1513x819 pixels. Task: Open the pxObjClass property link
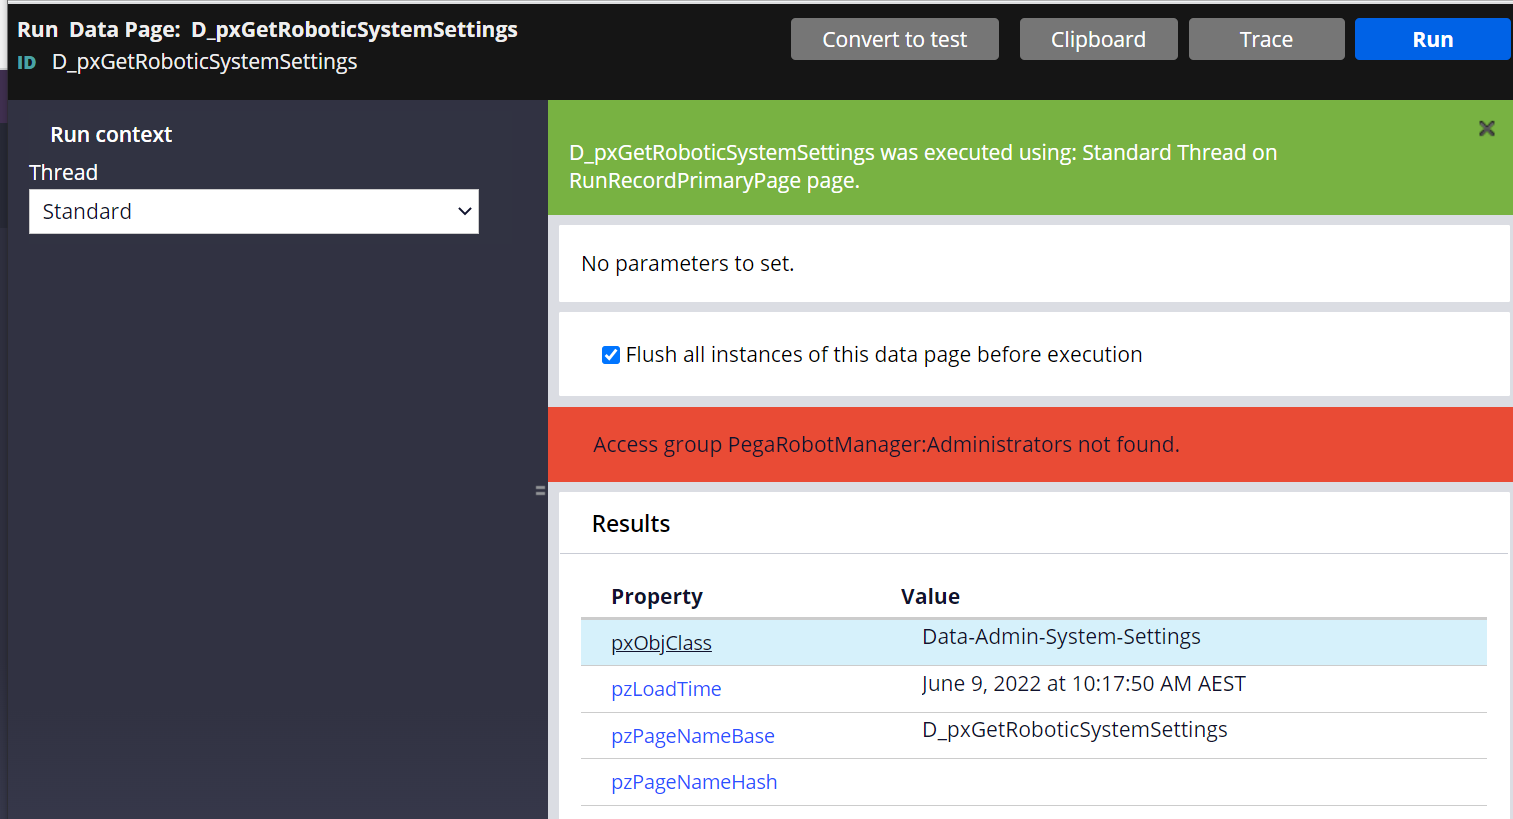pos(661,643)
